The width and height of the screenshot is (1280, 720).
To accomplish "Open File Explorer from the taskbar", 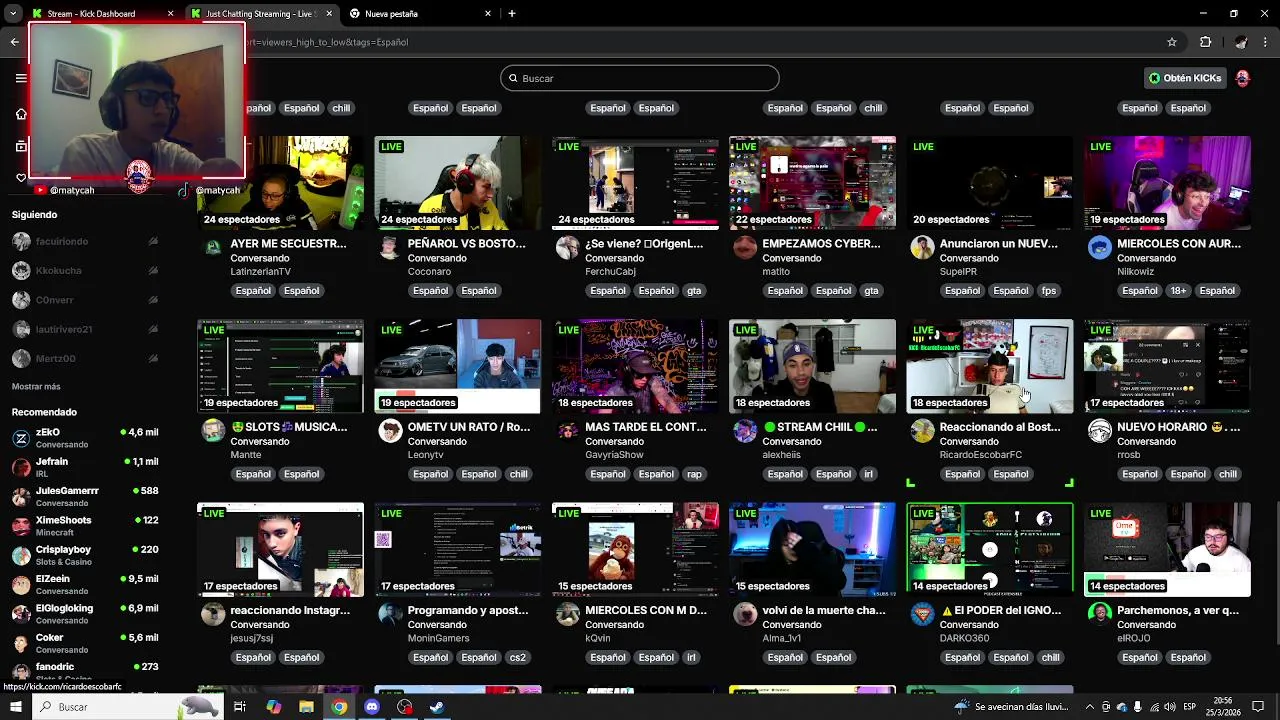I will click(x=306, y=707).
